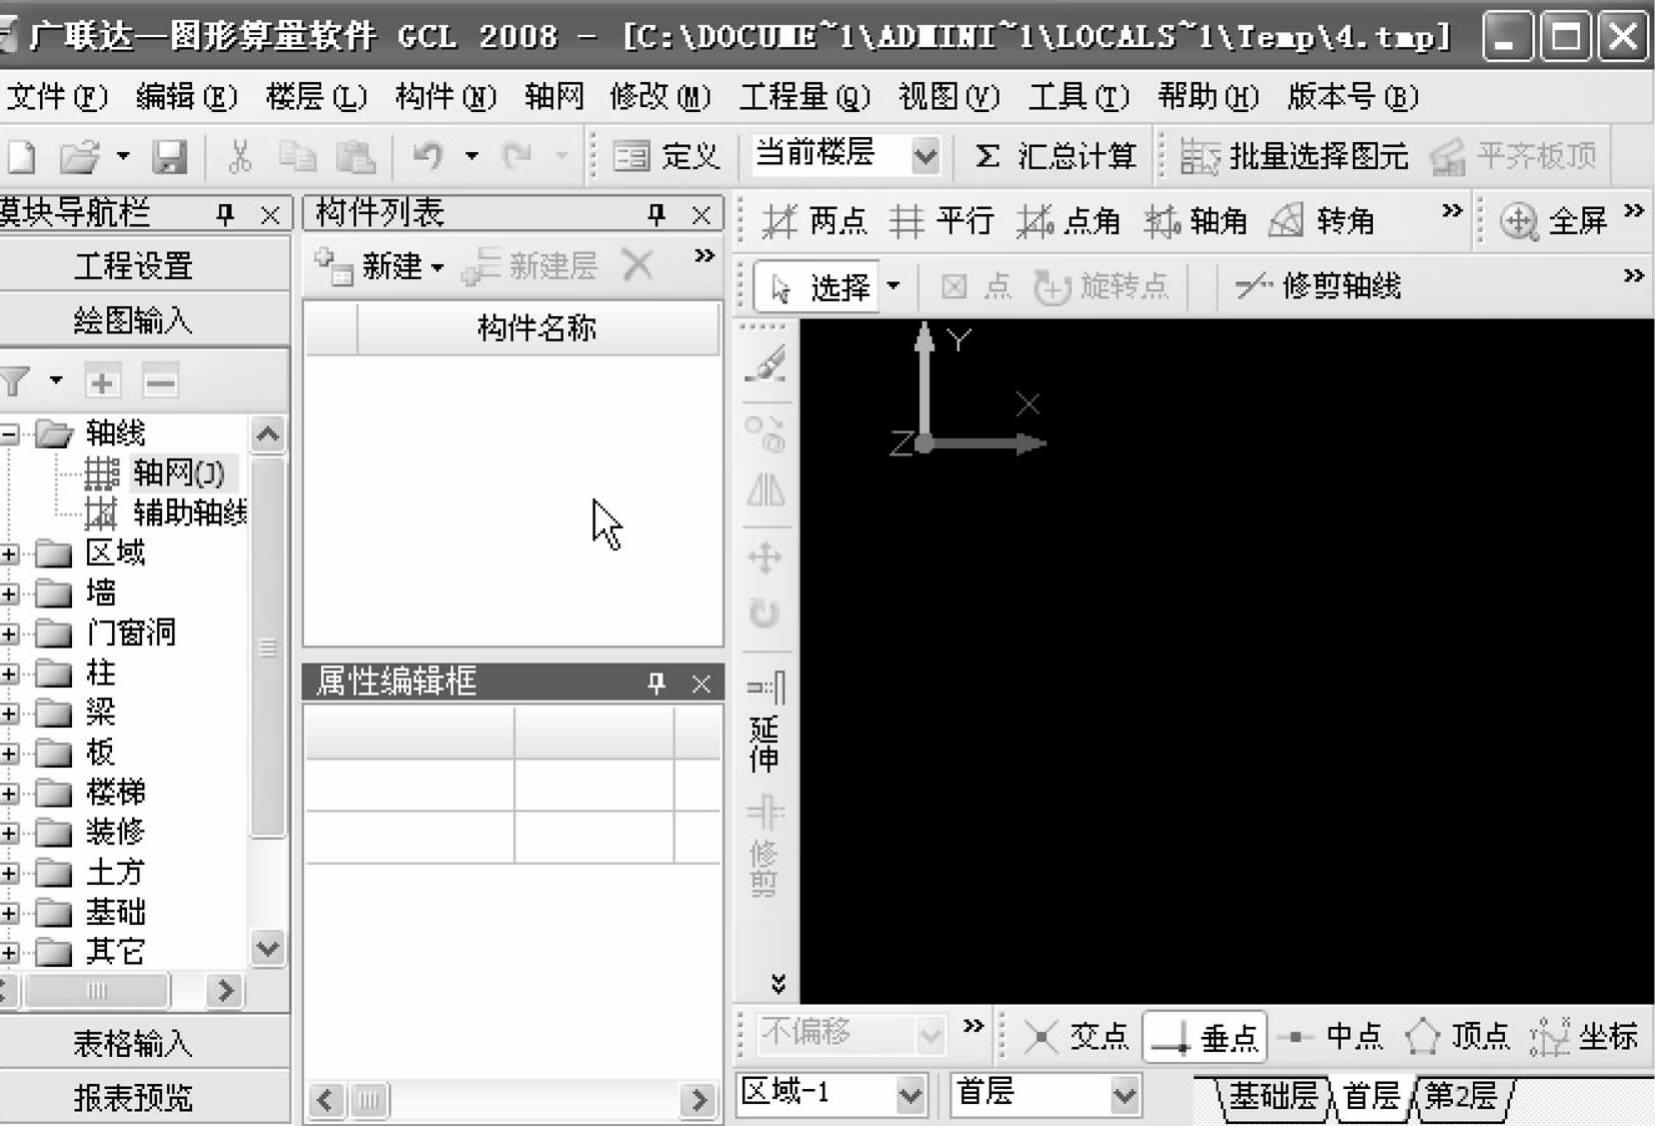
Task: Click the 工程设置 button
Action: coord(134,266)
